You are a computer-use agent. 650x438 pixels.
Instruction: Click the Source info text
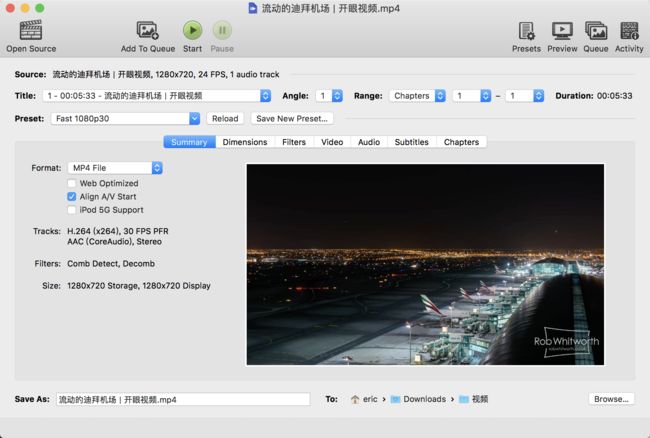pyautogui.click(x=166, y=74)
